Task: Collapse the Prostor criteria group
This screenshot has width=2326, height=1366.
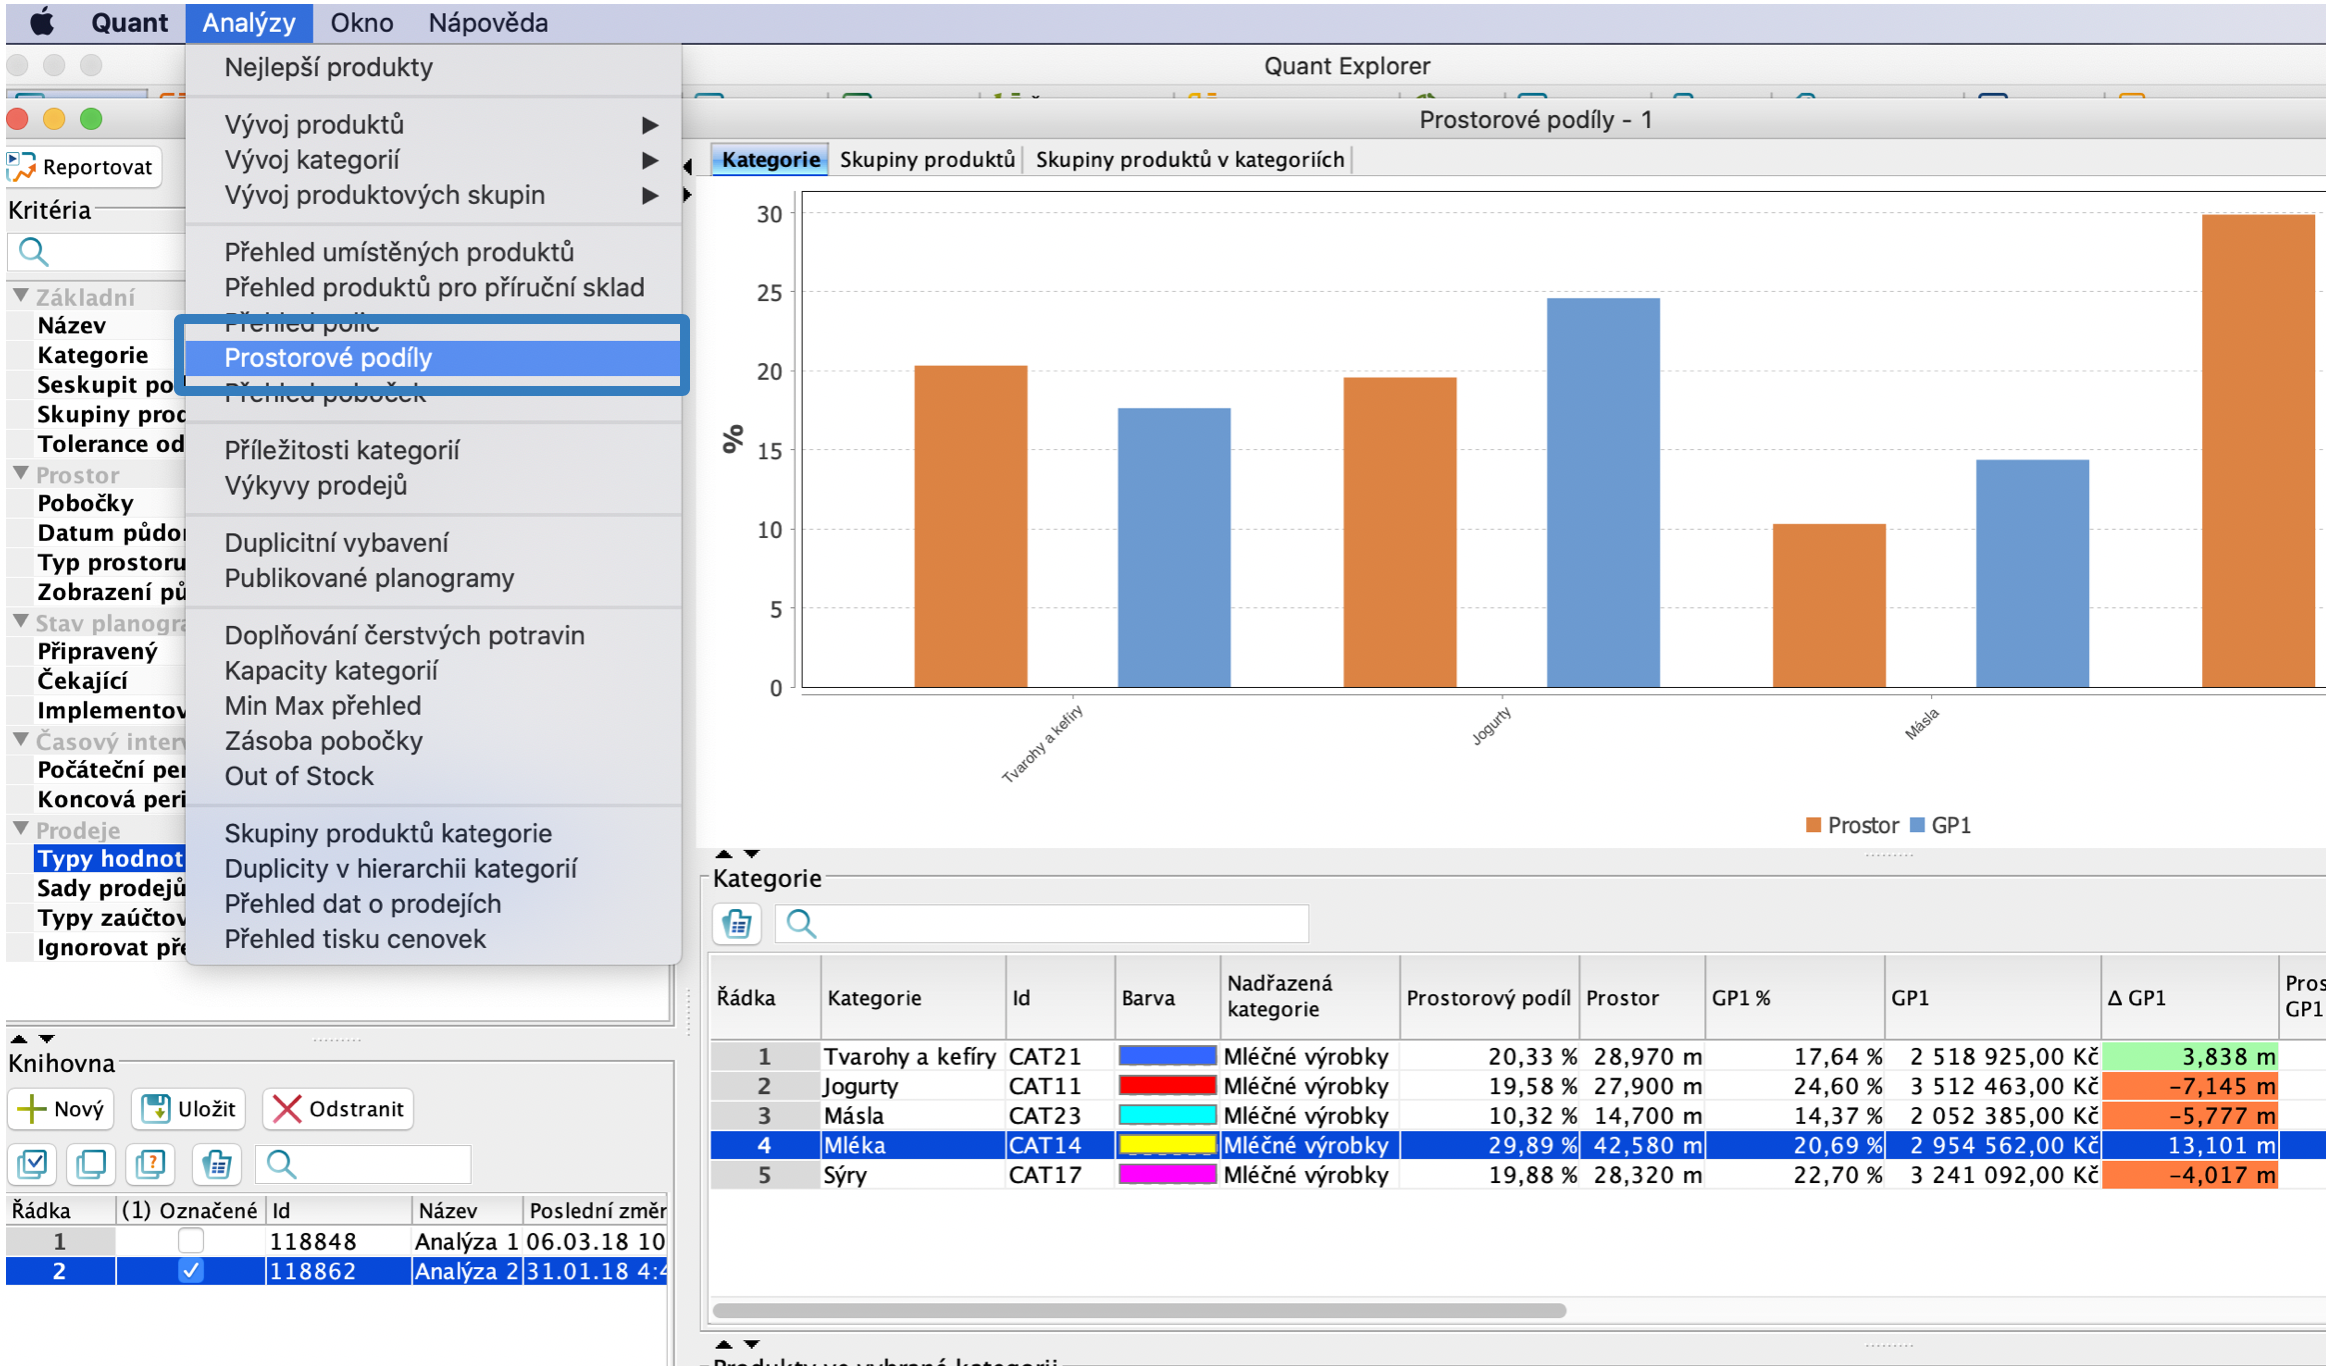Action: pos(21,474)
